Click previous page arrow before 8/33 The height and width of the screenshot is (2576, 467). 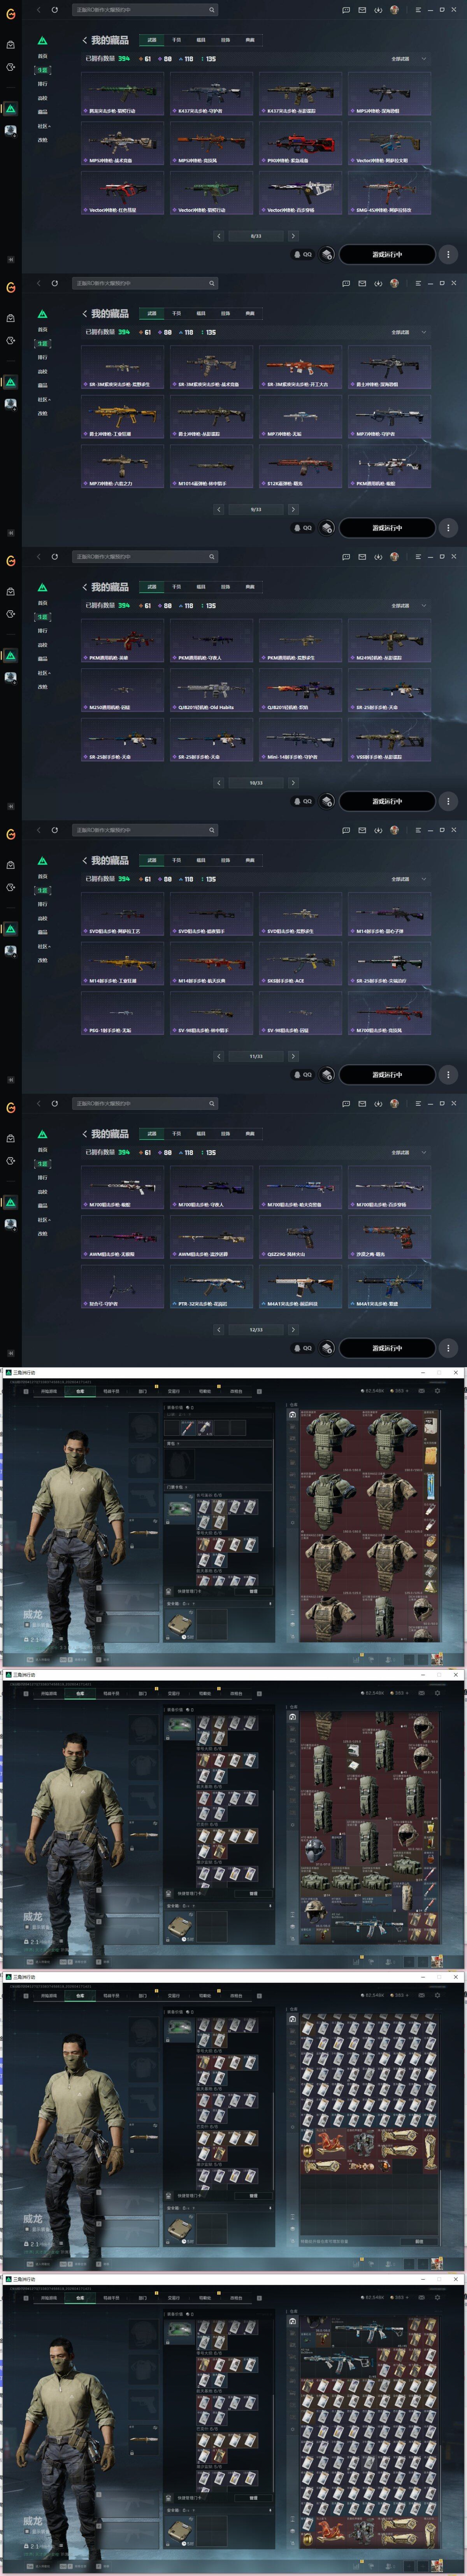[x=219, y=236]
